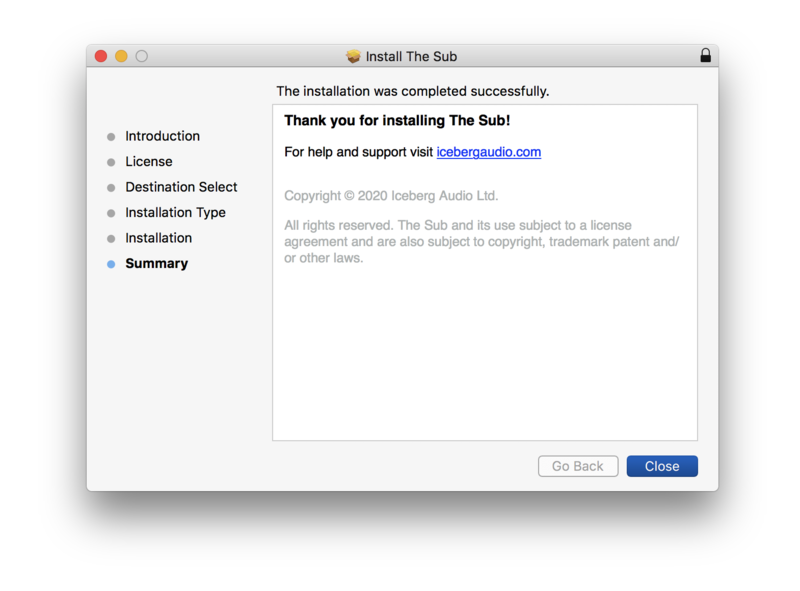Click the gray bullet beside Introduction
Viewport: 800px width, 591px height.
click(x=111, y=137)
